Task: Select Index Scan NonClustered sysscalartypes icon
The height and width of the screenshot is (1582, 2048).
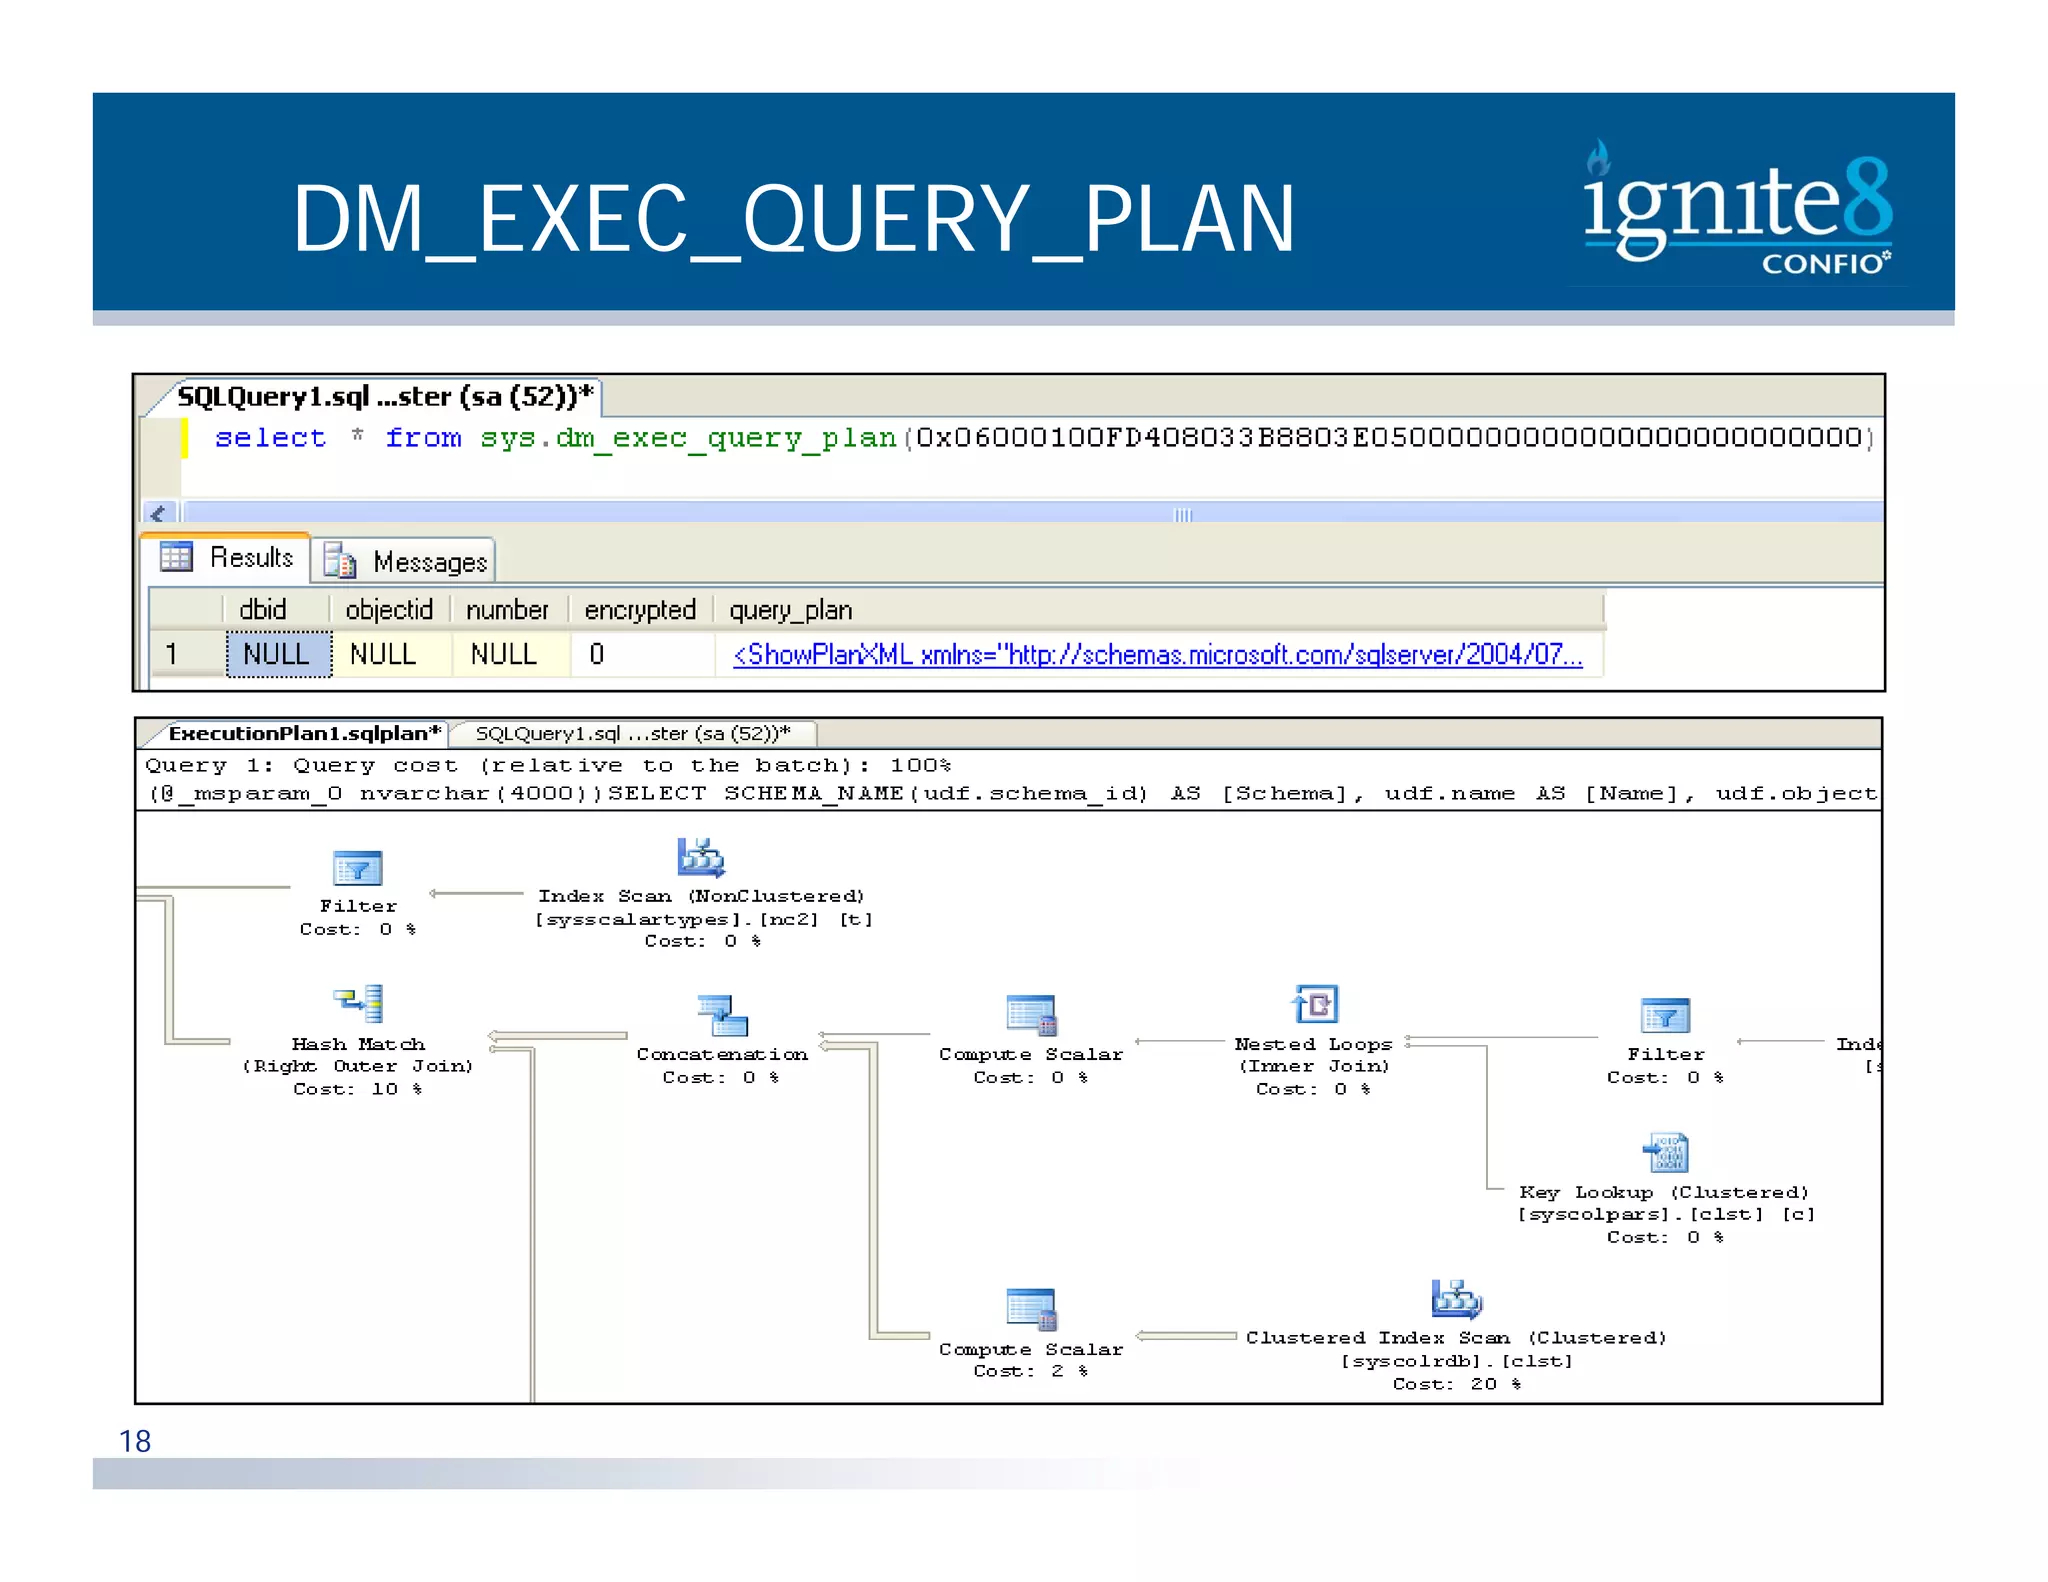Action: [700, 858]
